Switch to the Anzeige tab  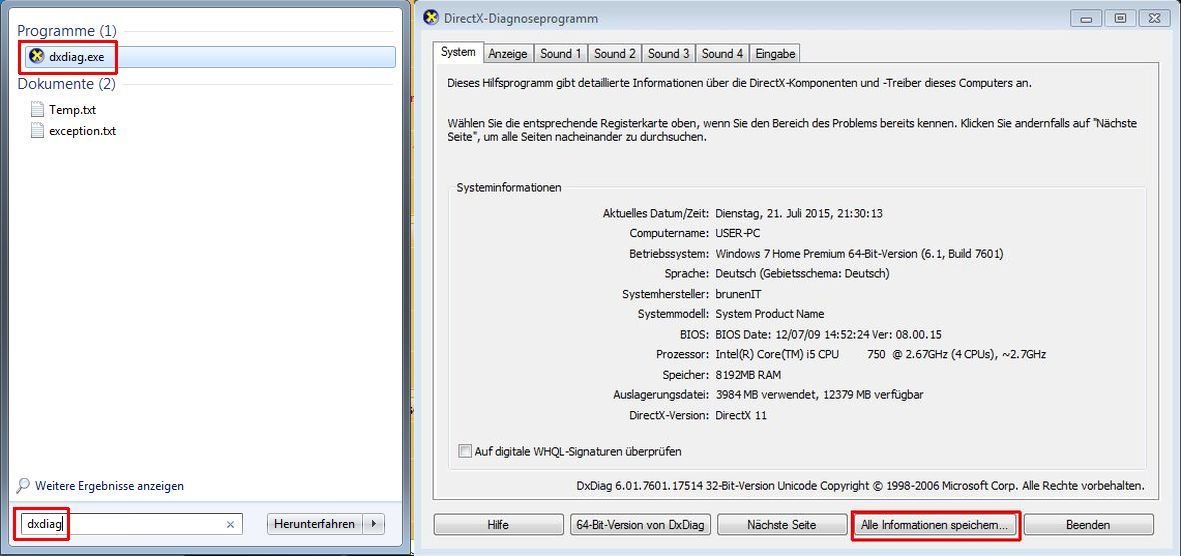click(508, 53)
